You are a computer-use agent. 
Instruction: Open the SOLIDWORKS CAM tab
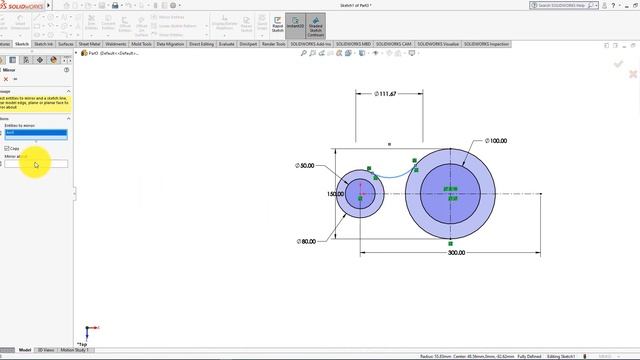pyautogui.click(x=393, y=44)
